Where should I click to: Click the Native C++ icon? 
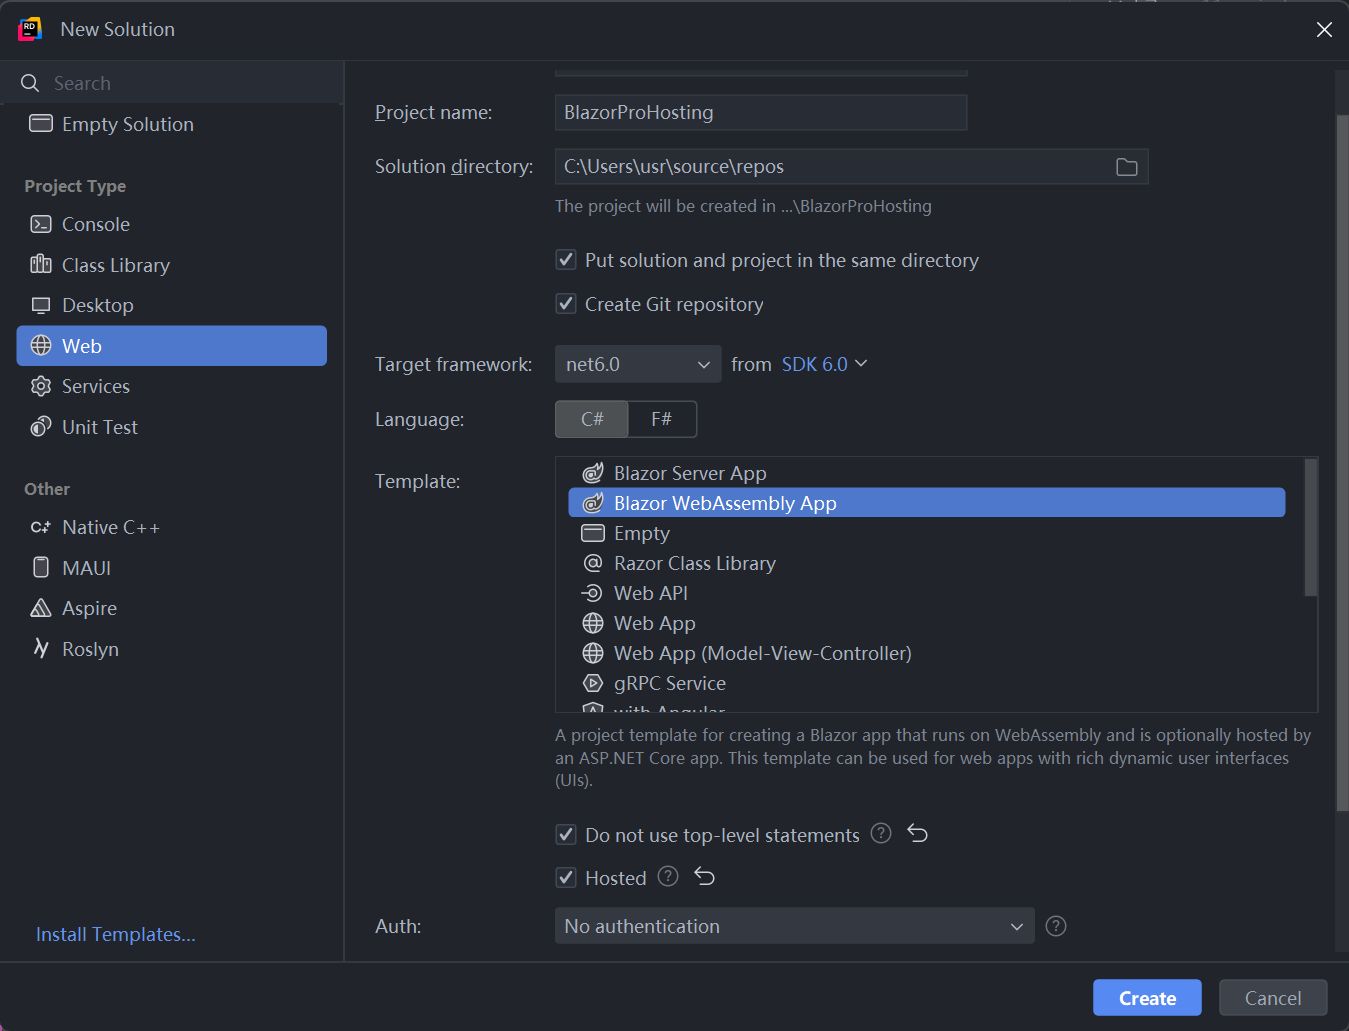tap(41, 527)
